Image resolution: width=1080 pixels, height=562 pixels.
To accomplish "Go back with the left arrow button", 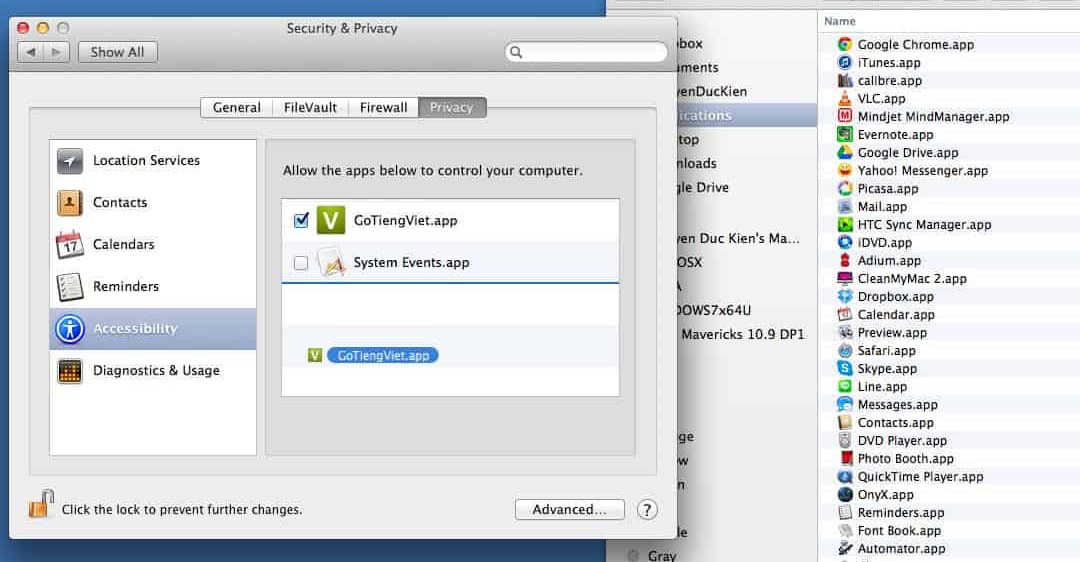I will click(x=30, y=52).
